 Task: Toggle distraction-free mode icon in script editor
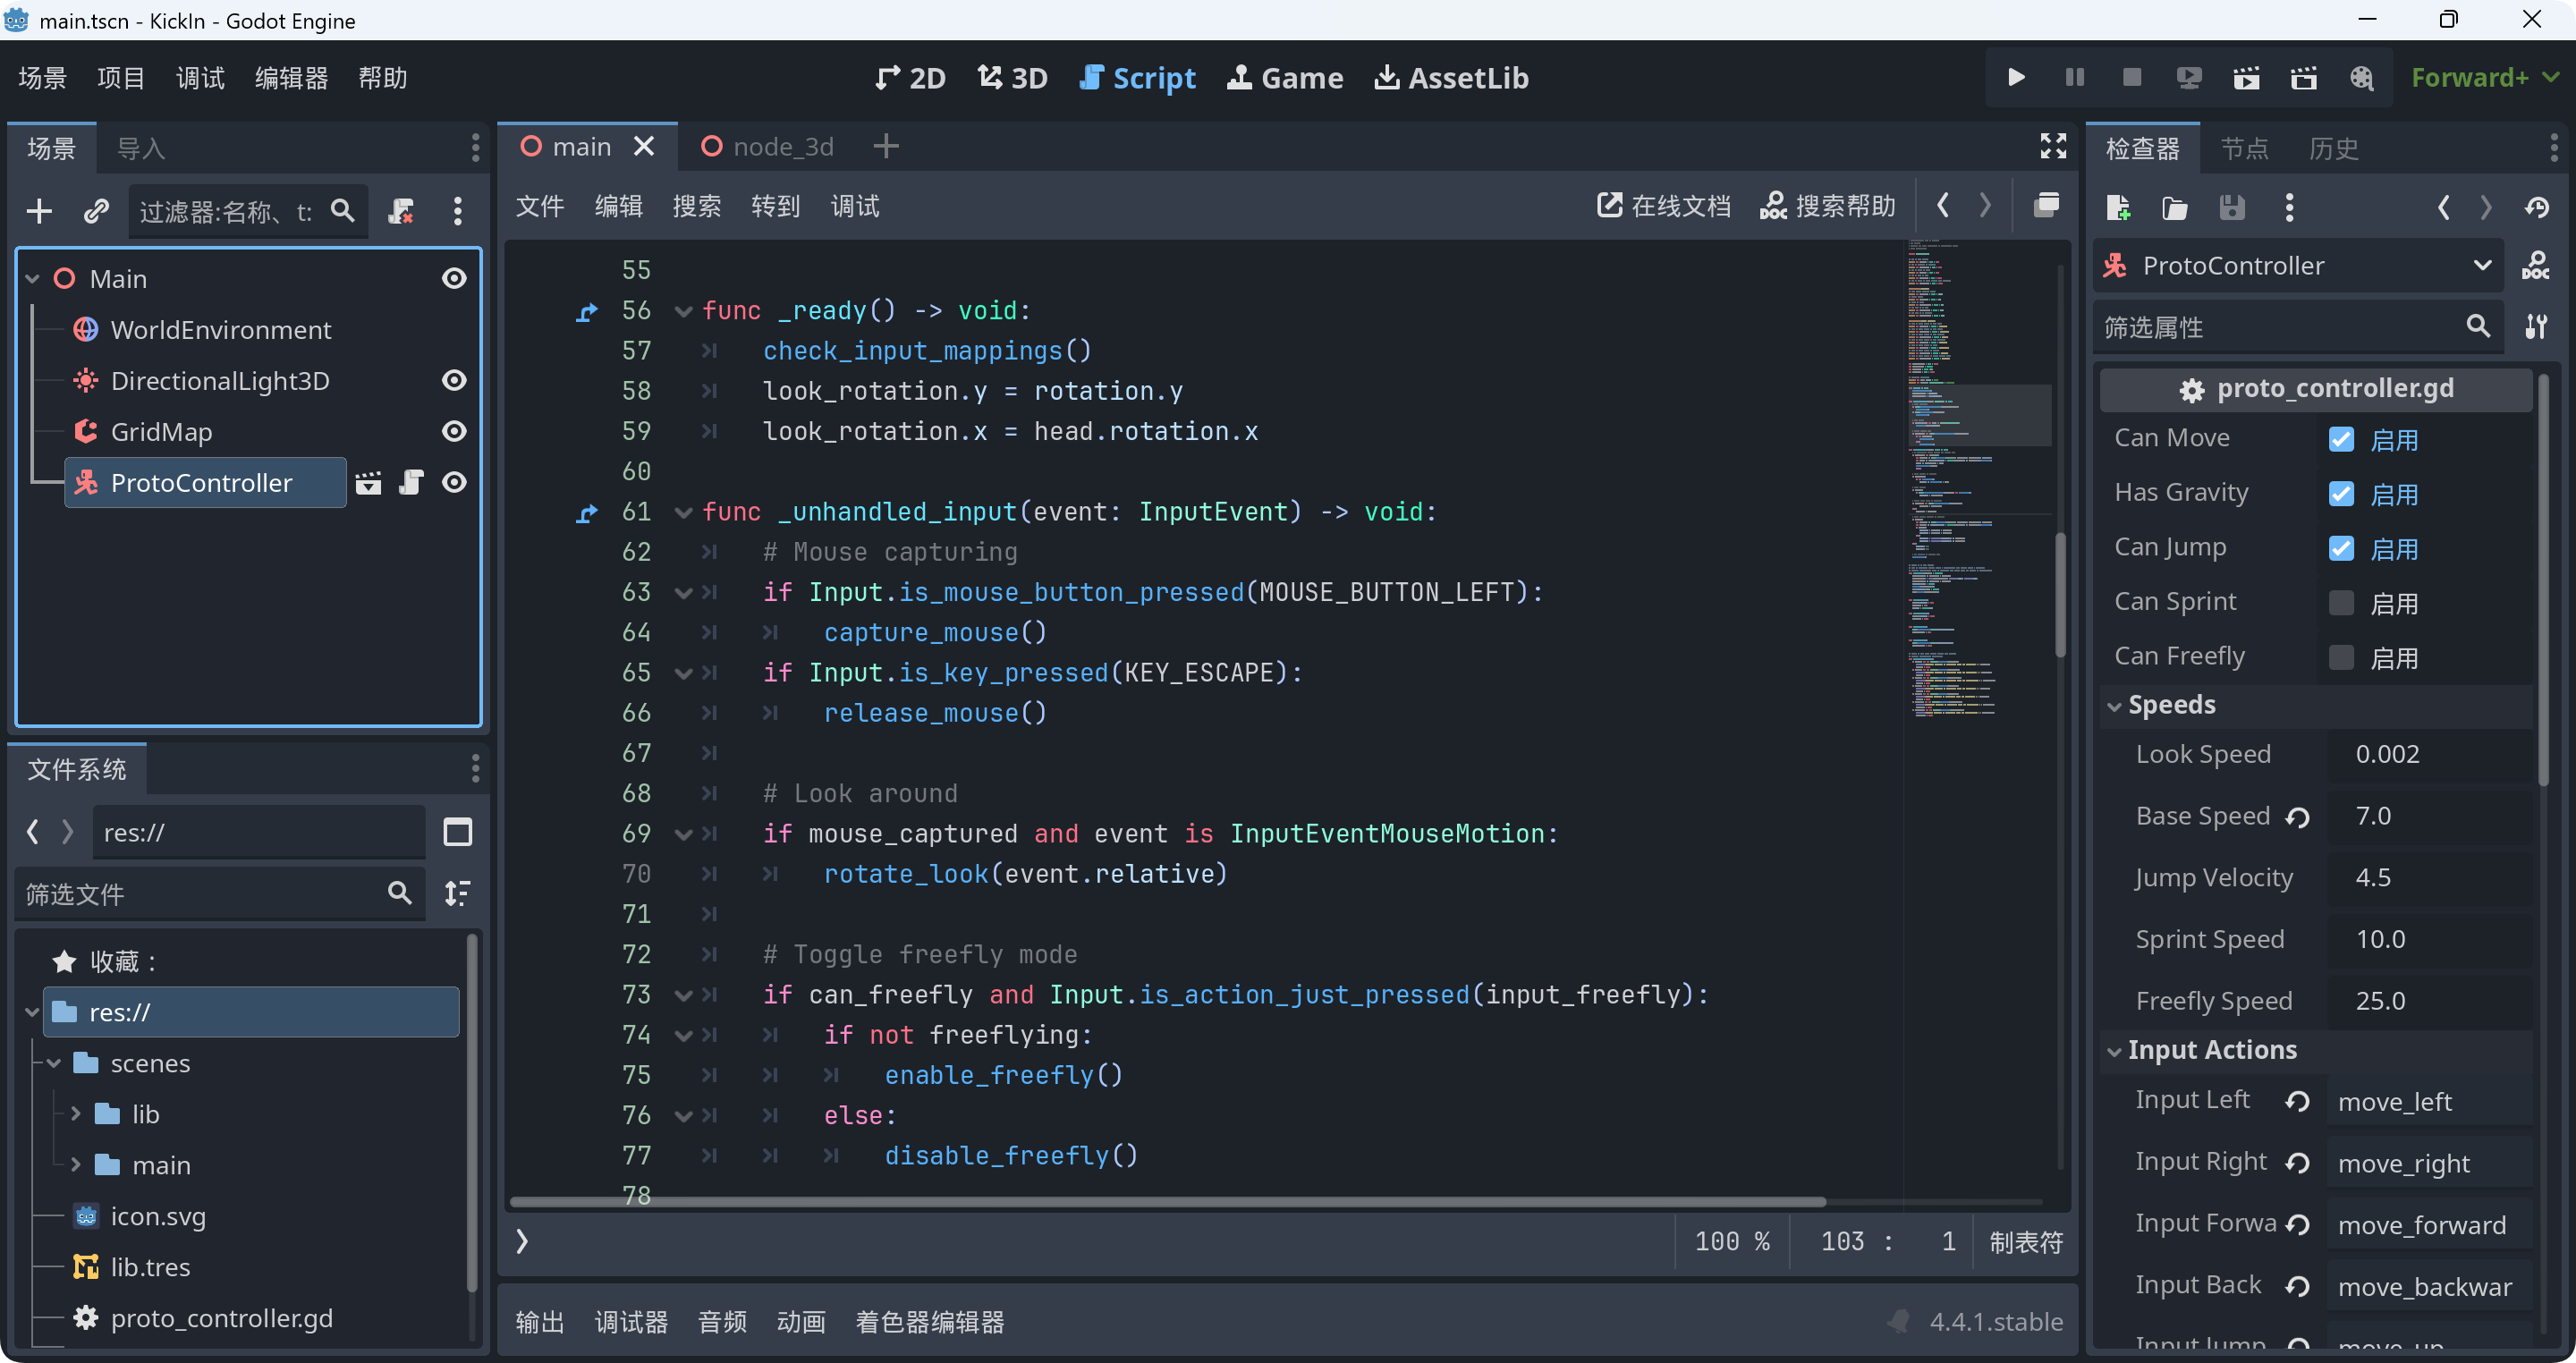click(2052, 147)
